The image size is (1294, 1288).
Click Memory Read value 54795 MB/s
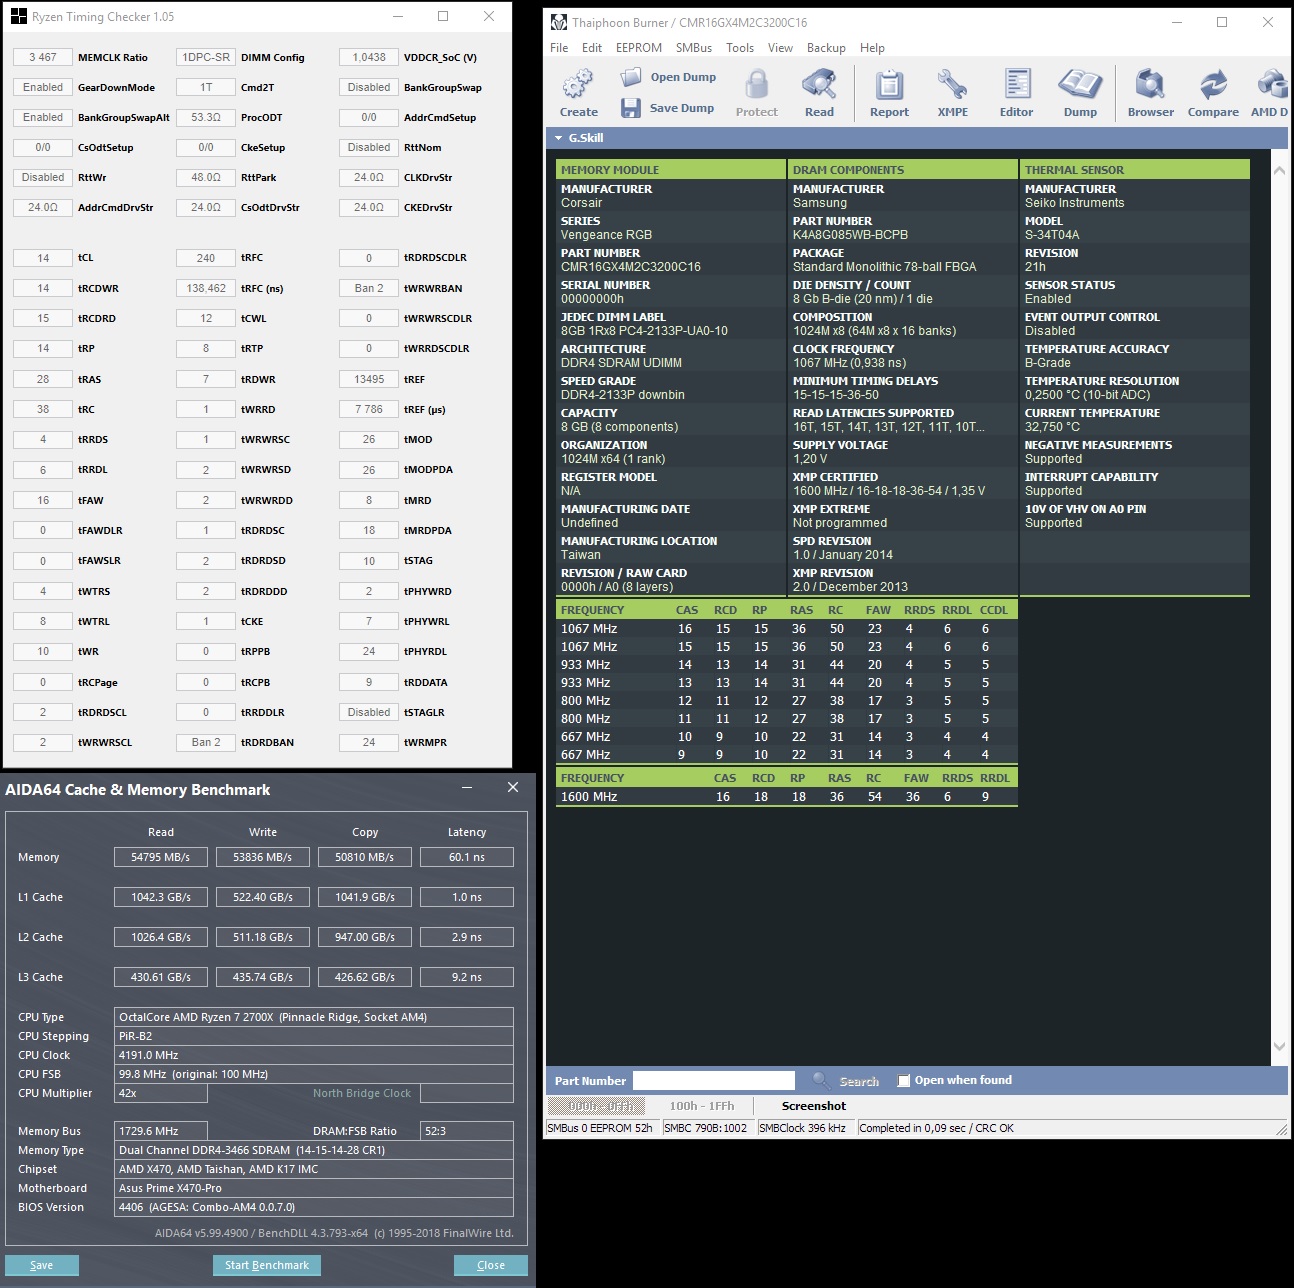(x=161, y=857)
